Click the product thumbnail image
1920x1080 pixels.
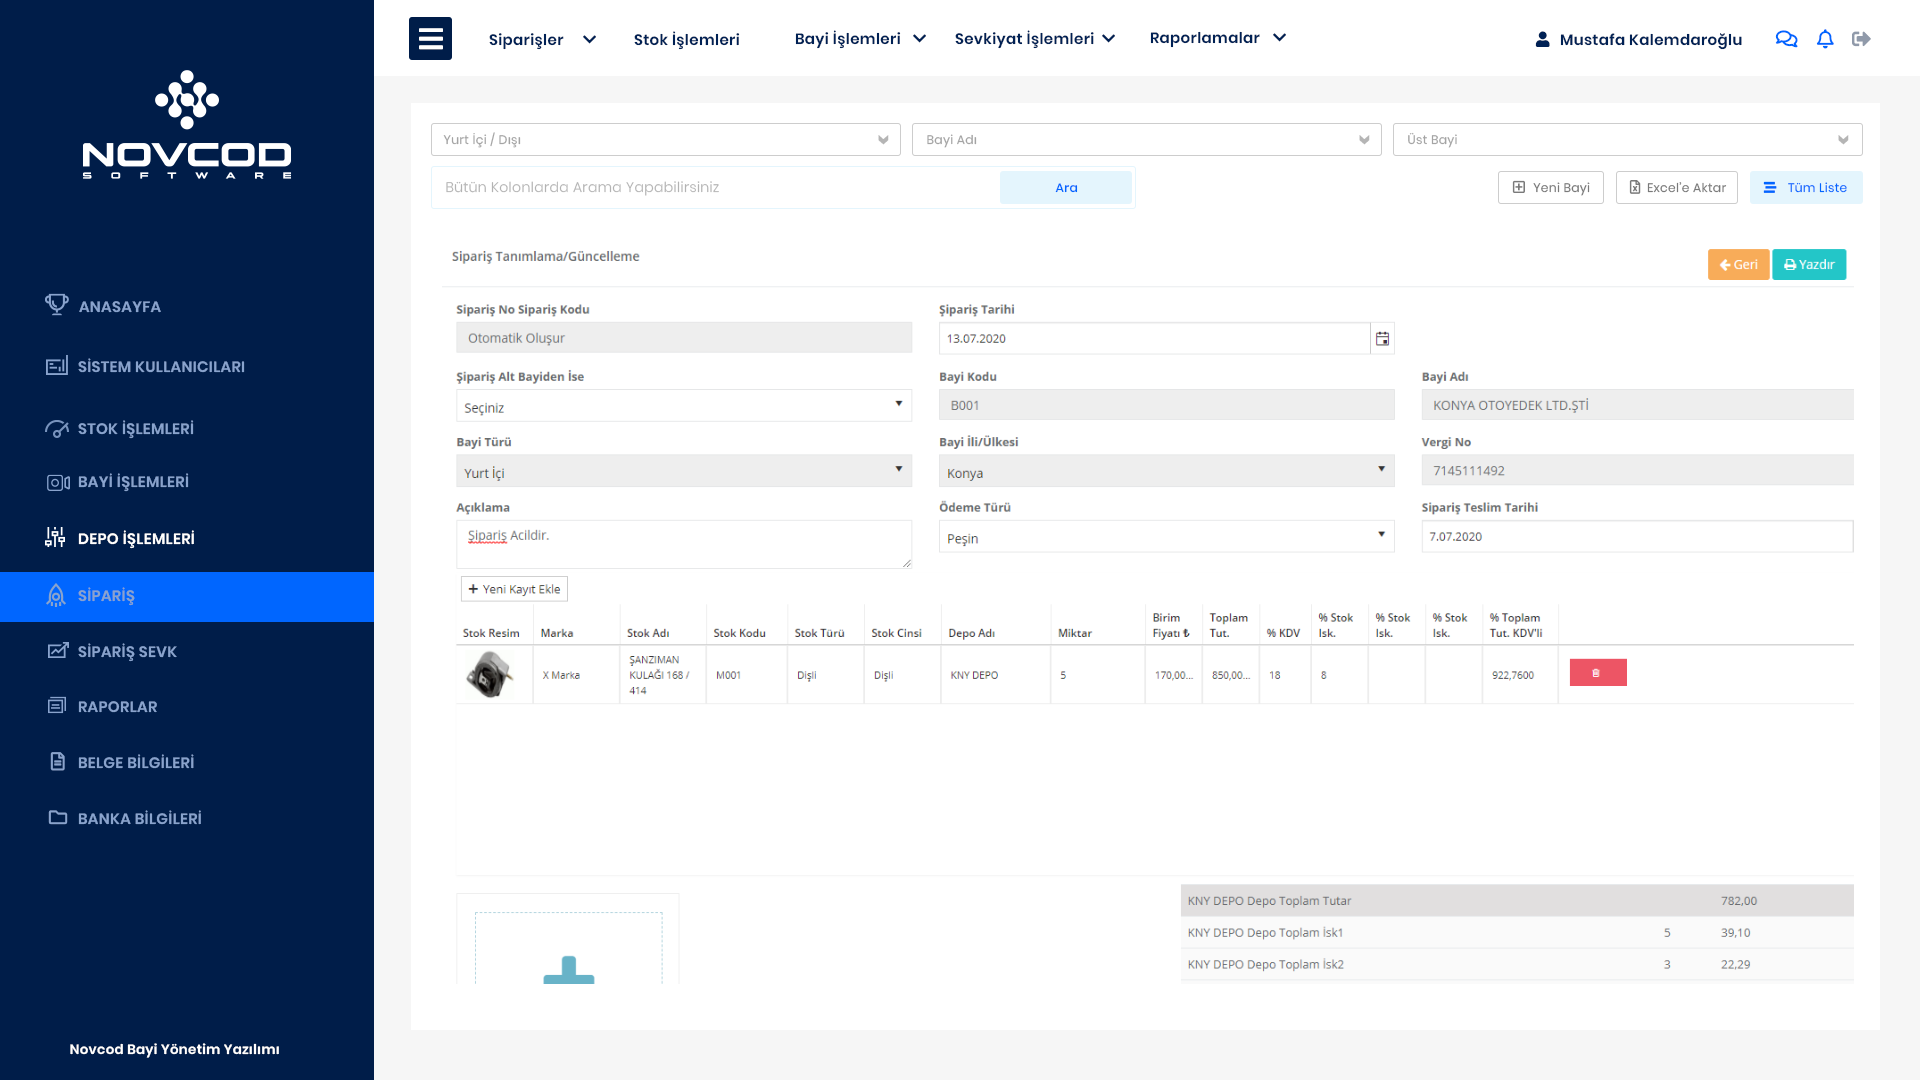[x=490, y=674]
